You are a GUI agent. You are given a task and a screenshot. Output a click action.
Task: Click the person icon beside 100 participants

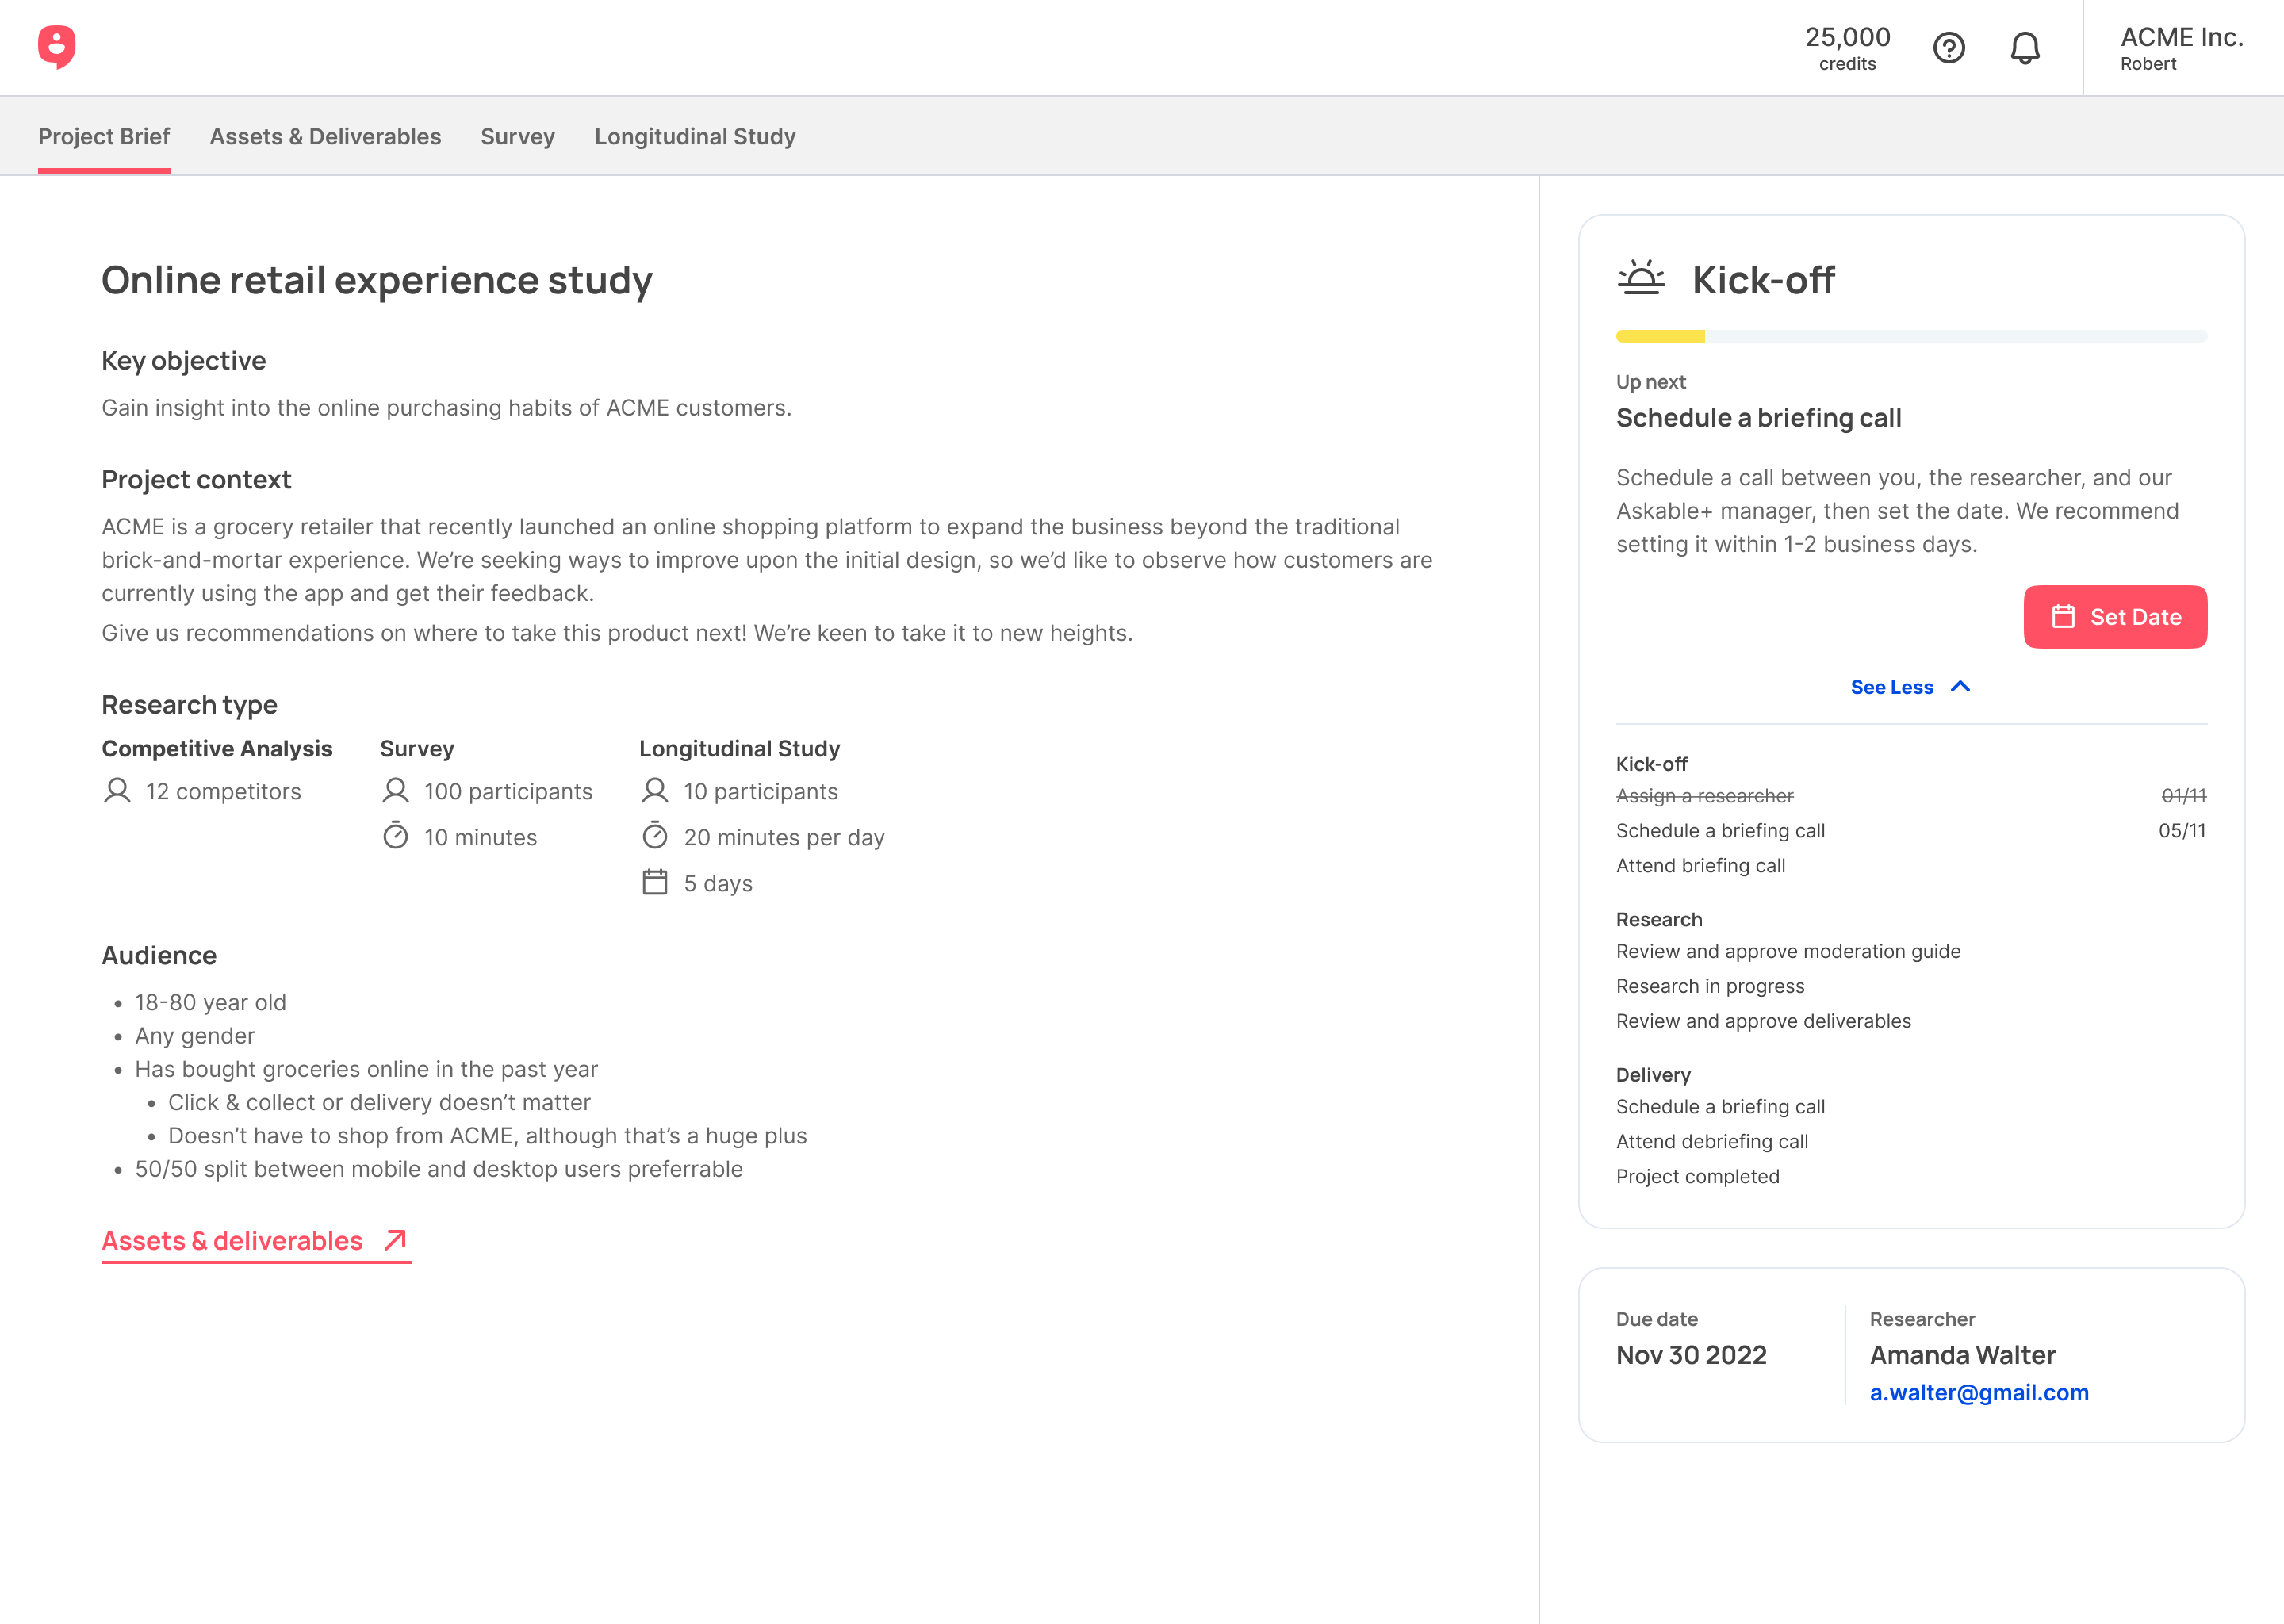pyautogui.click(x=395, y=791)
